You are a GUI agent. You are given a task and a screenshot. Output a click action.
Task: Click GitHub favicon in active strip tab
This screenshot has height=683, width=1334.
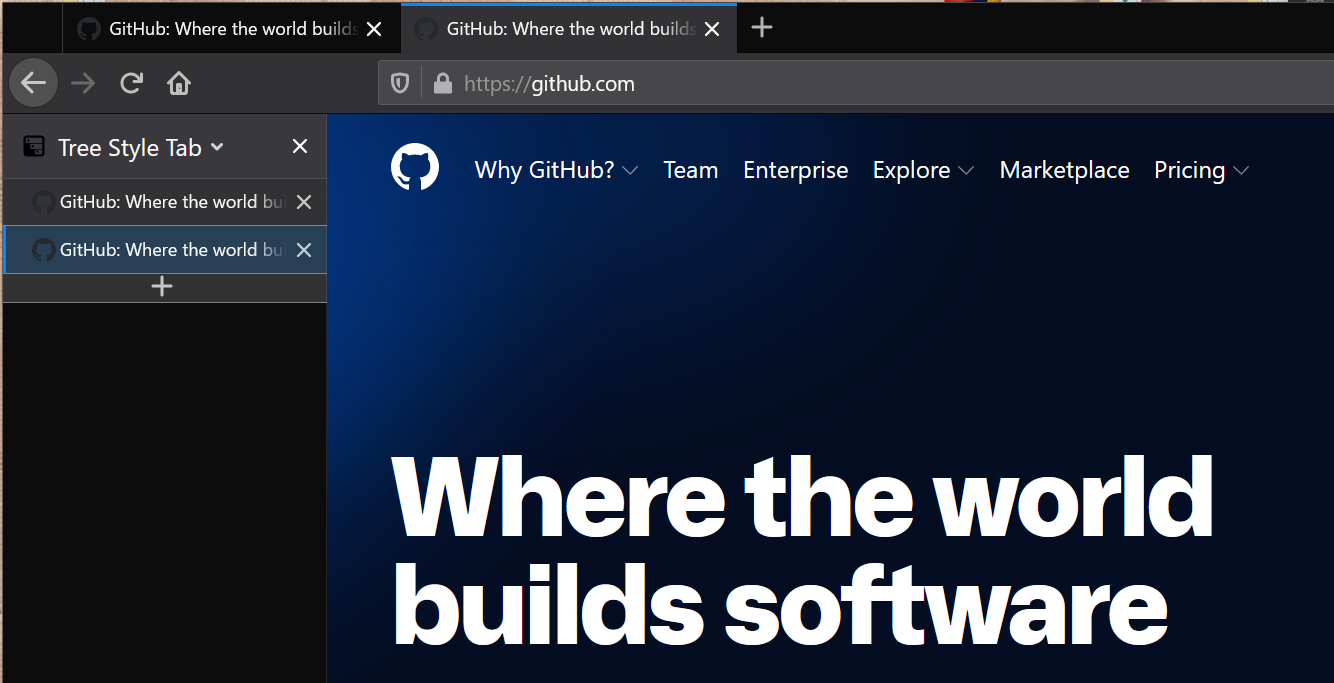coord(426,29)
